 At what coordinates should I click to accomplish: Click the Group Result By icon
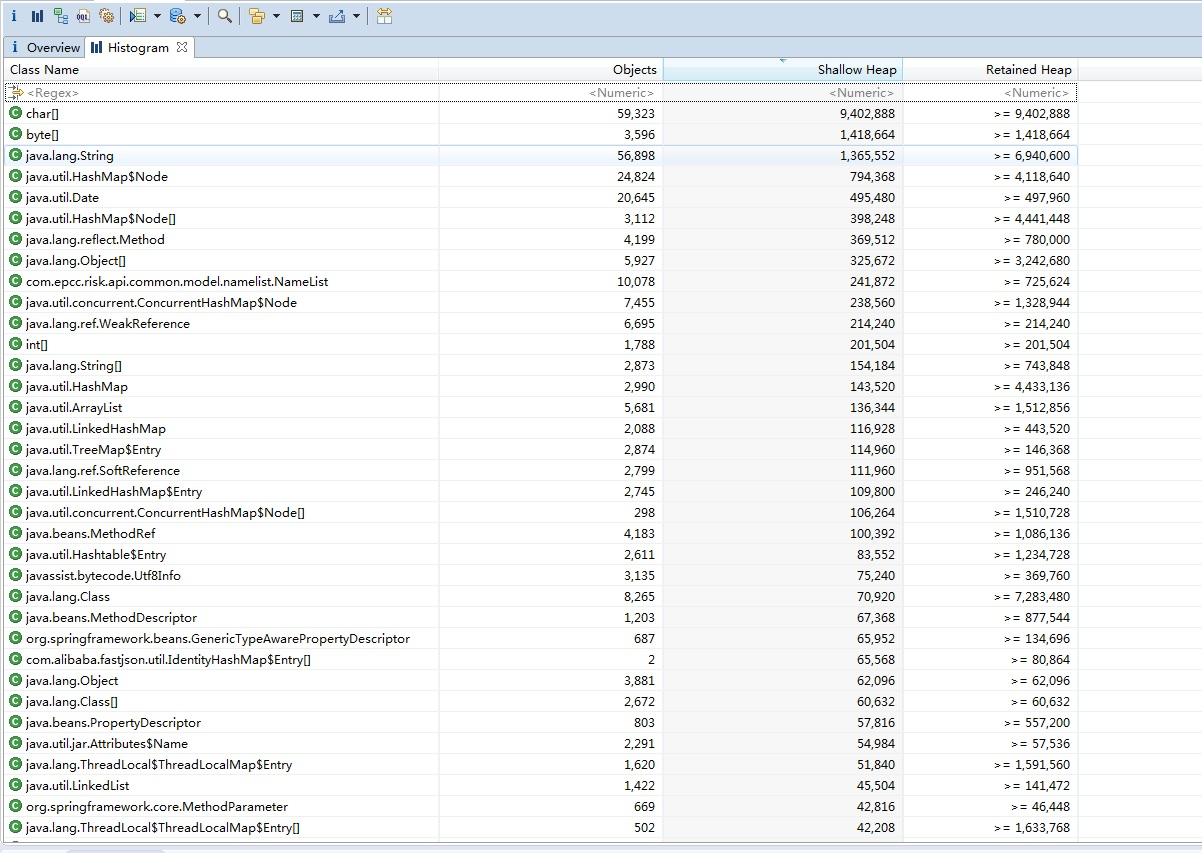[257, 16]
